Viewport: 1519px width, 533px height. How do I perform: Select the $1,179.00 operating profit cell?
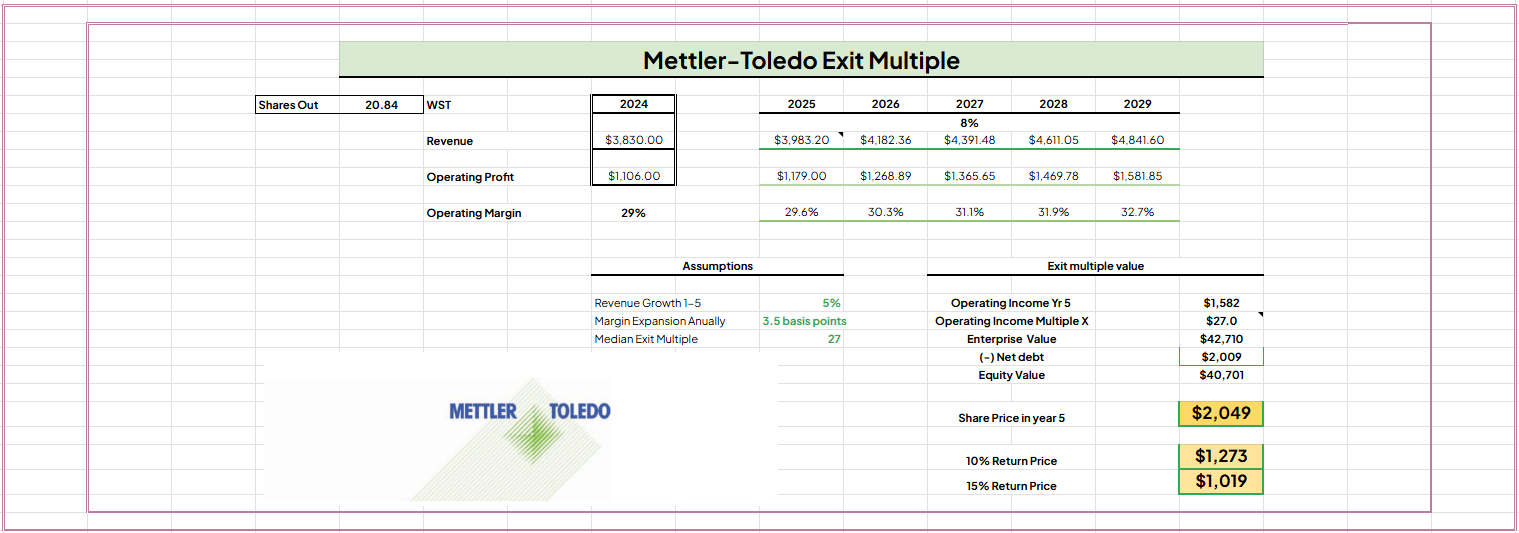click(x=801, y=176)
